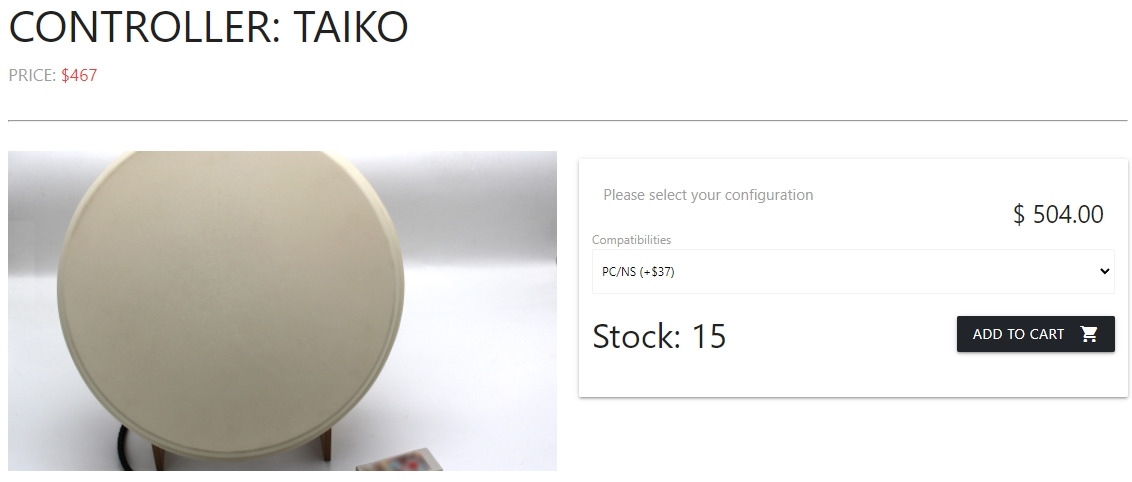Click empty space below Add to Cart
This screenshot has height=482, width=1132.
[x=1035, y=375]
